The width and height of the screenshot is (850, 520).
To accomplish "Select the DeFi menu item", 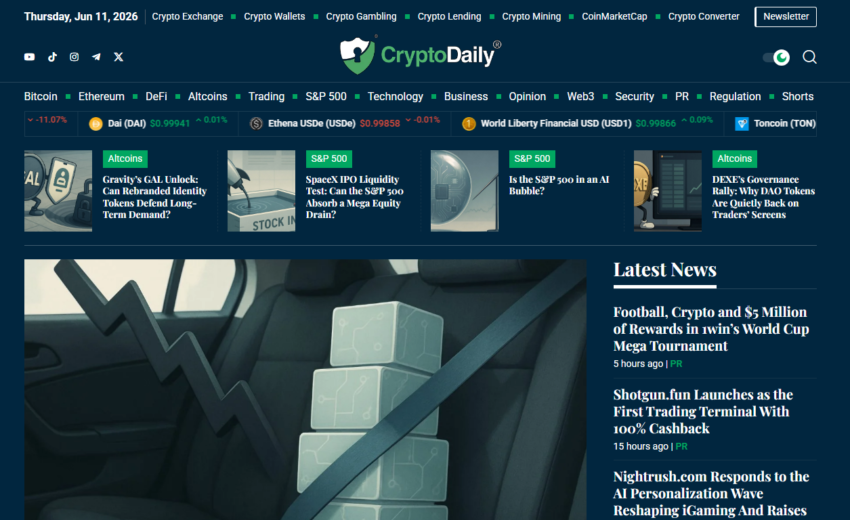I will (x=156, y=97).
